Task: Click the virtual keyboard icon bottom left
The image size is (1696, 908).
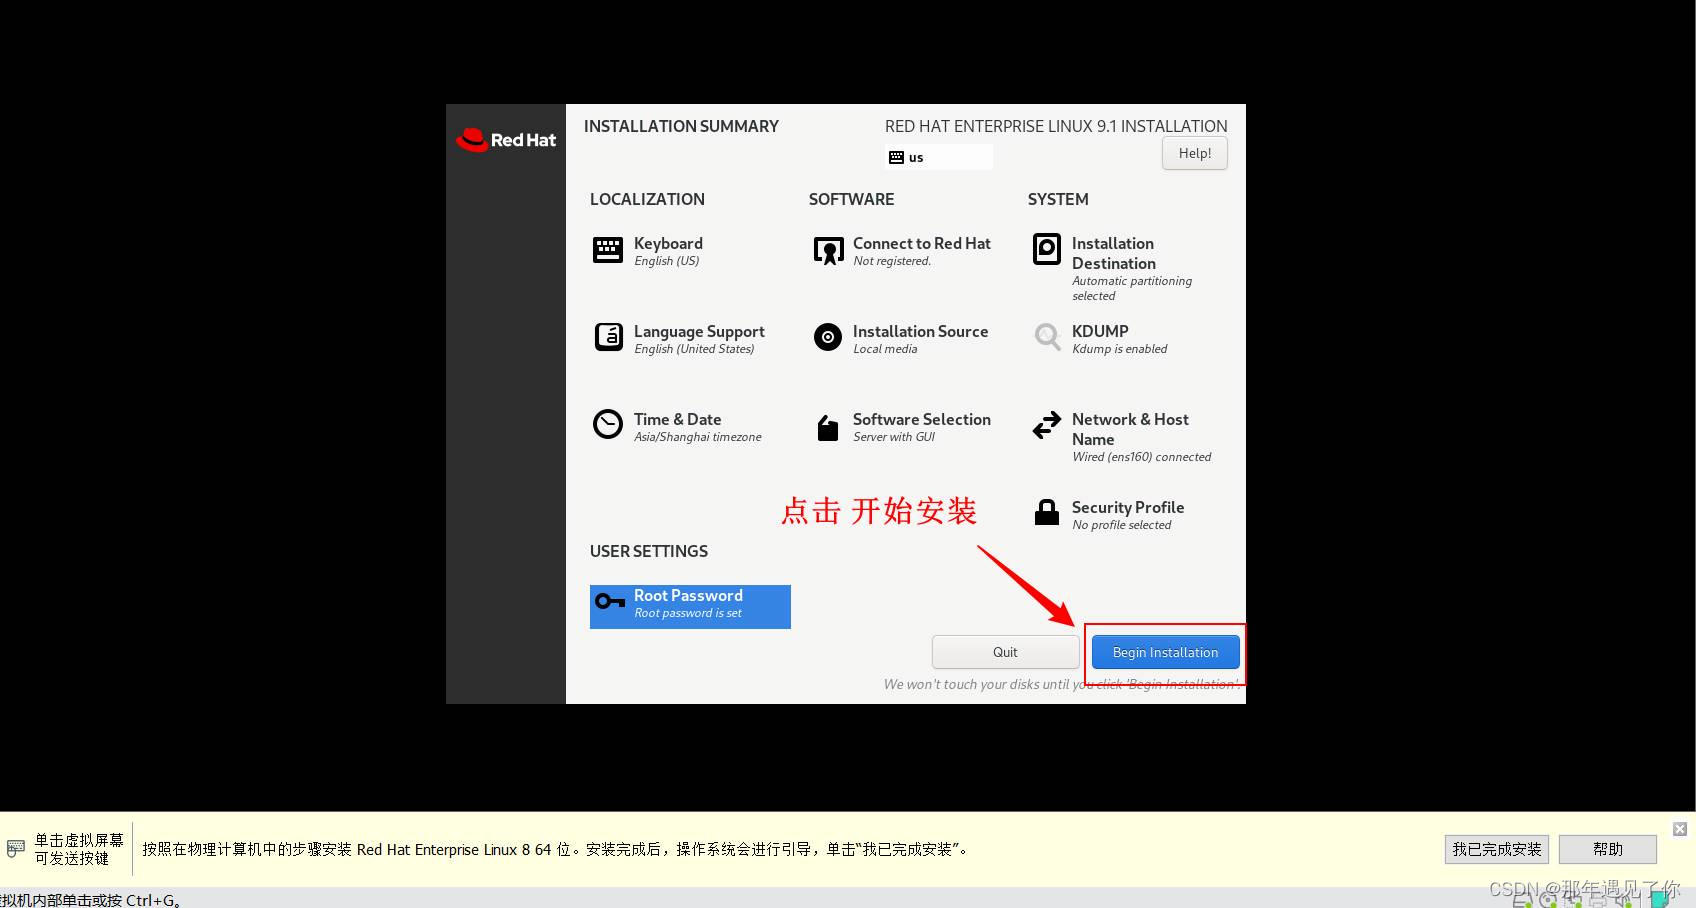Action: (x=15, y=848)
